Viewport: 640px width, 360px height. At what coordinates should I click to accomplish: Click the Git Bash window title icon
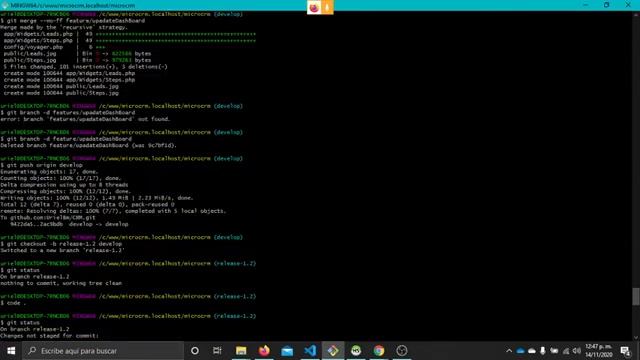tap(5, 5)
